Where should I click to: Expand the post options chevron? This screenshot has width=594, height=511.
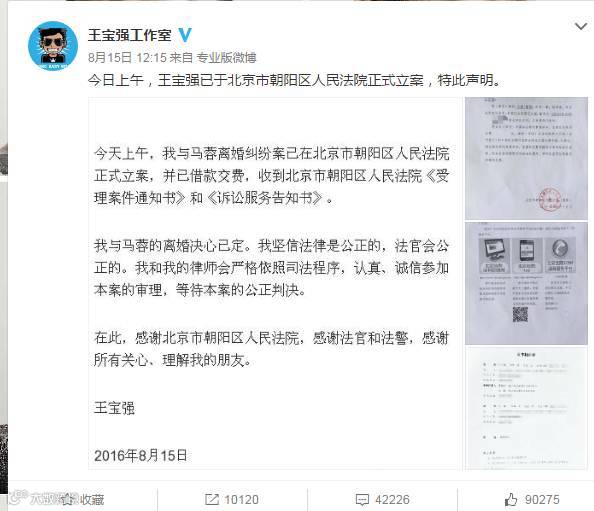pyautogui.click(x=581, y=27)
